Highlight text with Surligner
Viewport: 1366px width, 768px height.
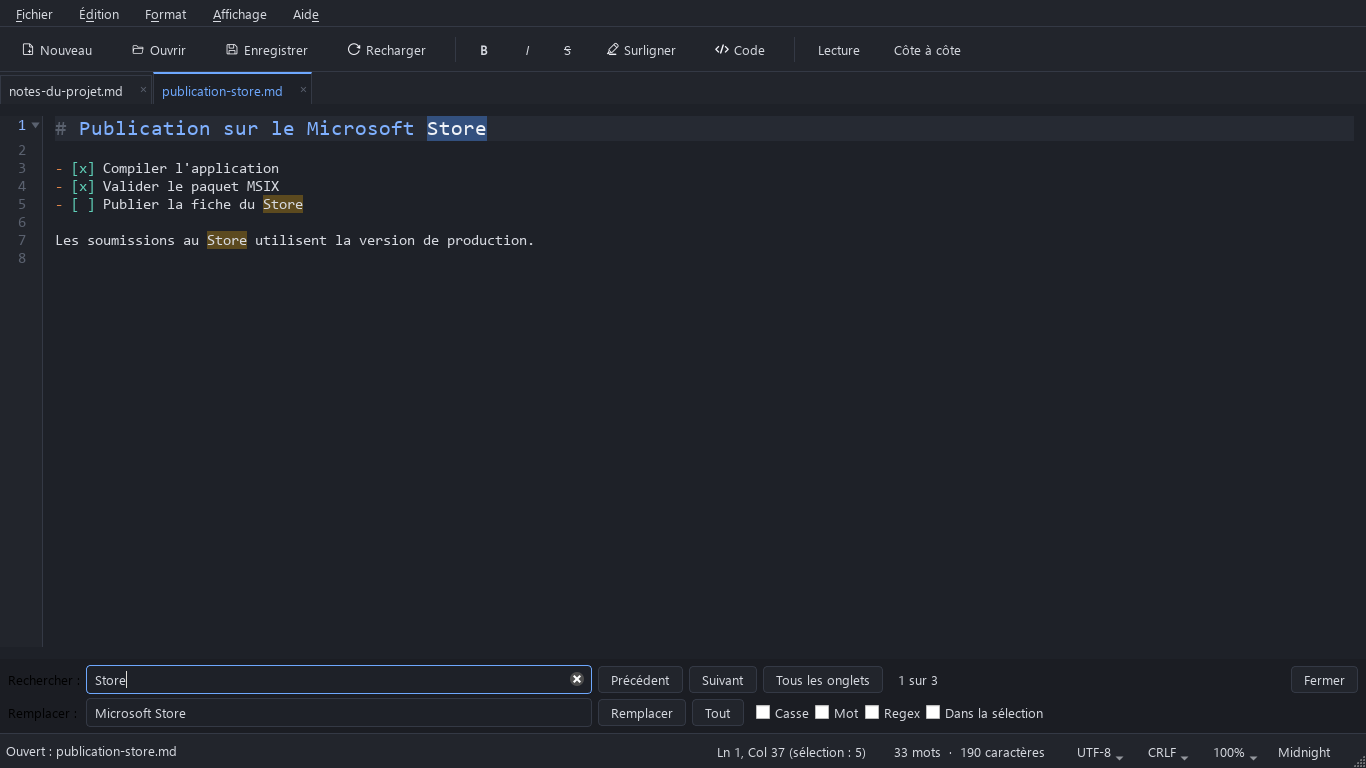[x=641, y=50]
